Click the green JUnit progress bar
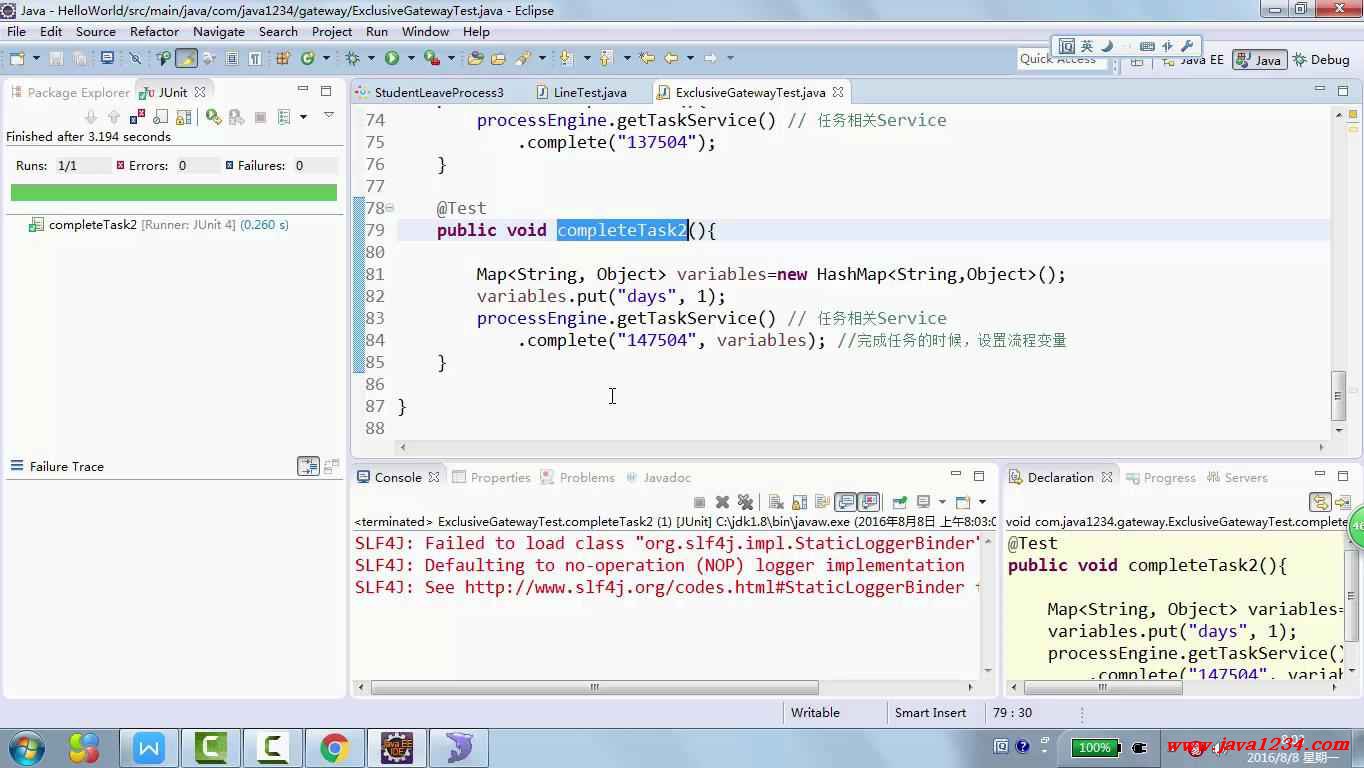Image resolution: width=1364 pixels, height=768 pixels. (x=174, y=192)
